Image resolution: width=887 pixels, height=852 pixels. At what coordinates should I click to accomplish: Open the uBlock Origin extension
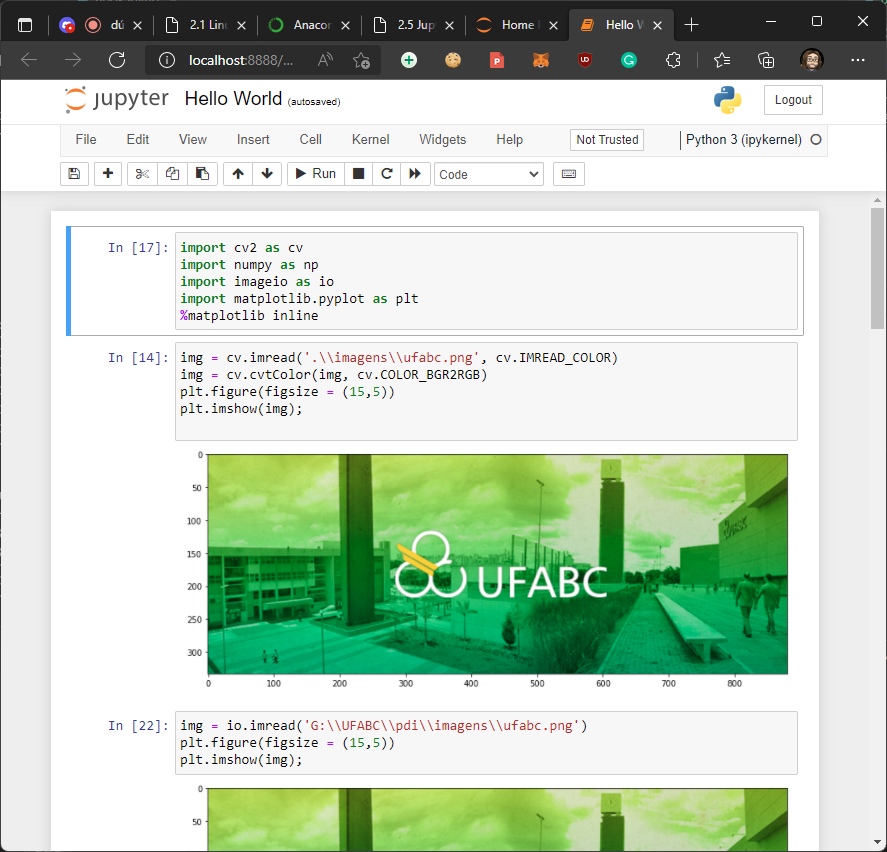[585, 60]
